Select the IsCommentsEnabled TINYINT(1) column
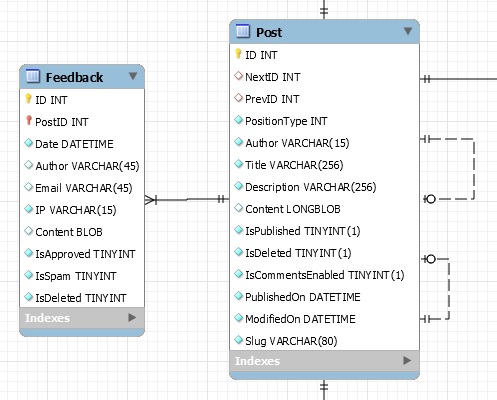The height and width of the screenshot is (400, 497). pos(324,275)
